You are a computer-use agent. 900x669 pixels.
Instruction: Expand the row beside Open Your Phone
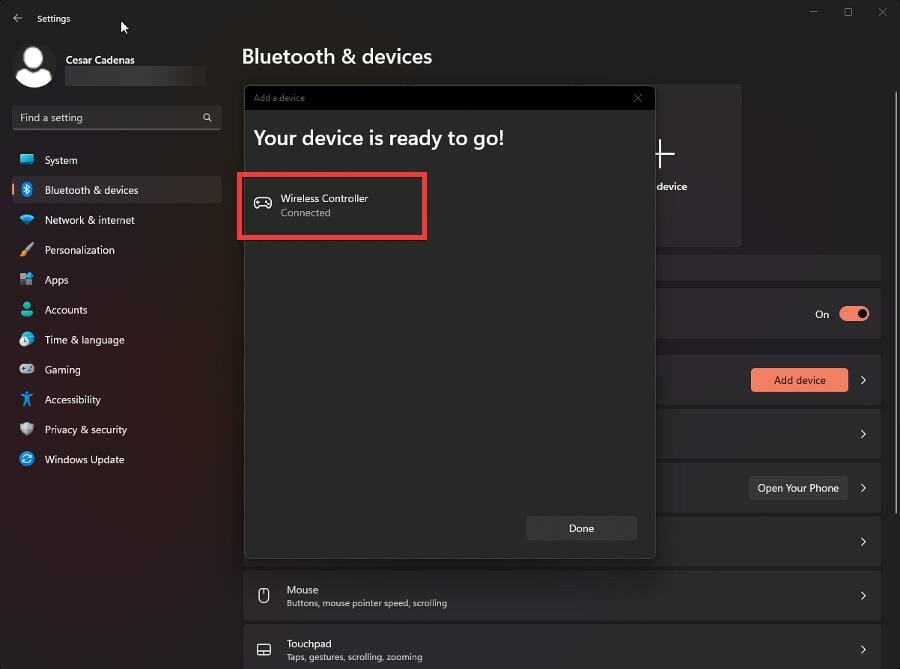pos(863,488)
